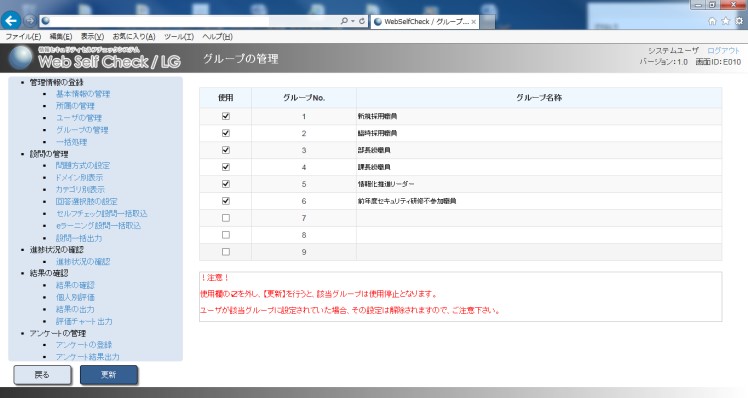Open the address bar dropdown arrow
This screenshot has width=748, height=398.
click(x=353, y=21)
